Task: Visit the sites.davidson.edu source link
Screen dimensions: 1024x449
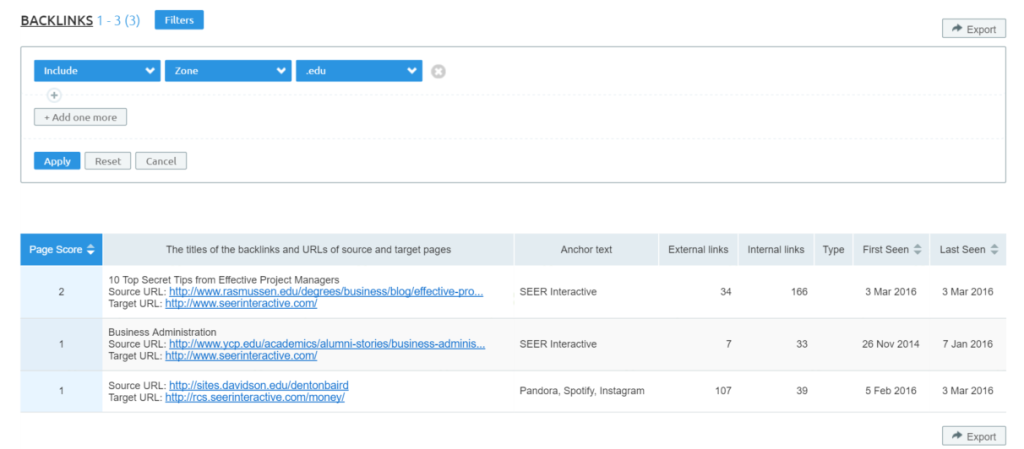Action: click(x=258, y=385)
